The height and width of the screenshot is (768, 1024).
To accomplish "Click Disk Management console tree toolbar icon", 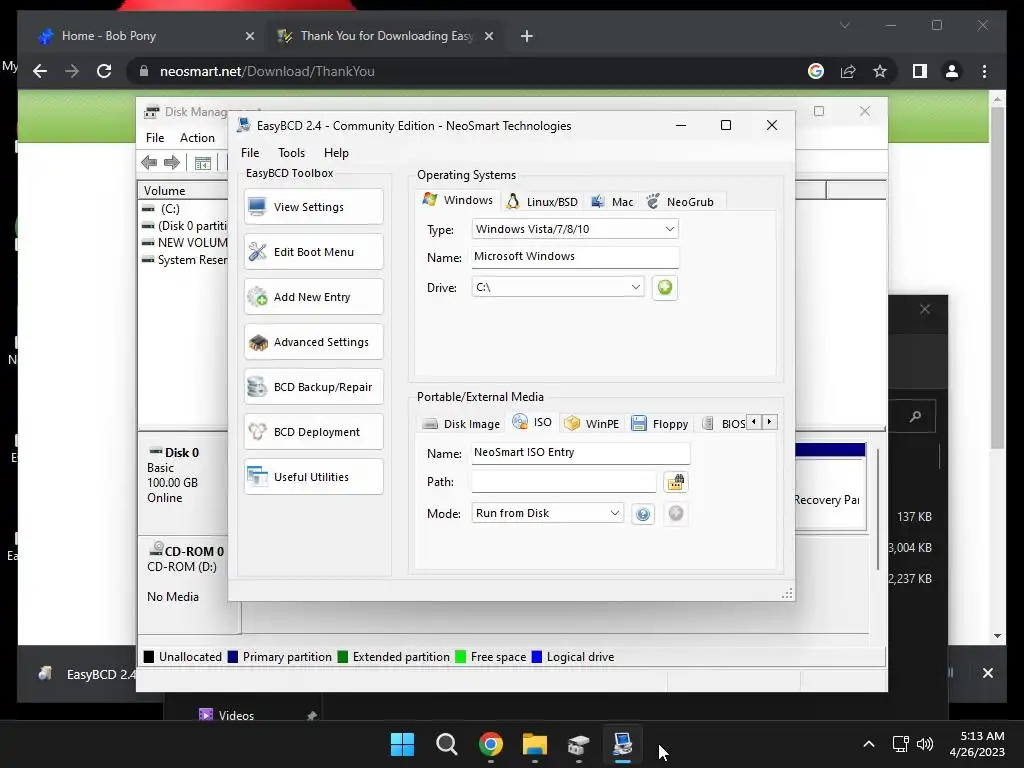I will (x=203, y=163).
